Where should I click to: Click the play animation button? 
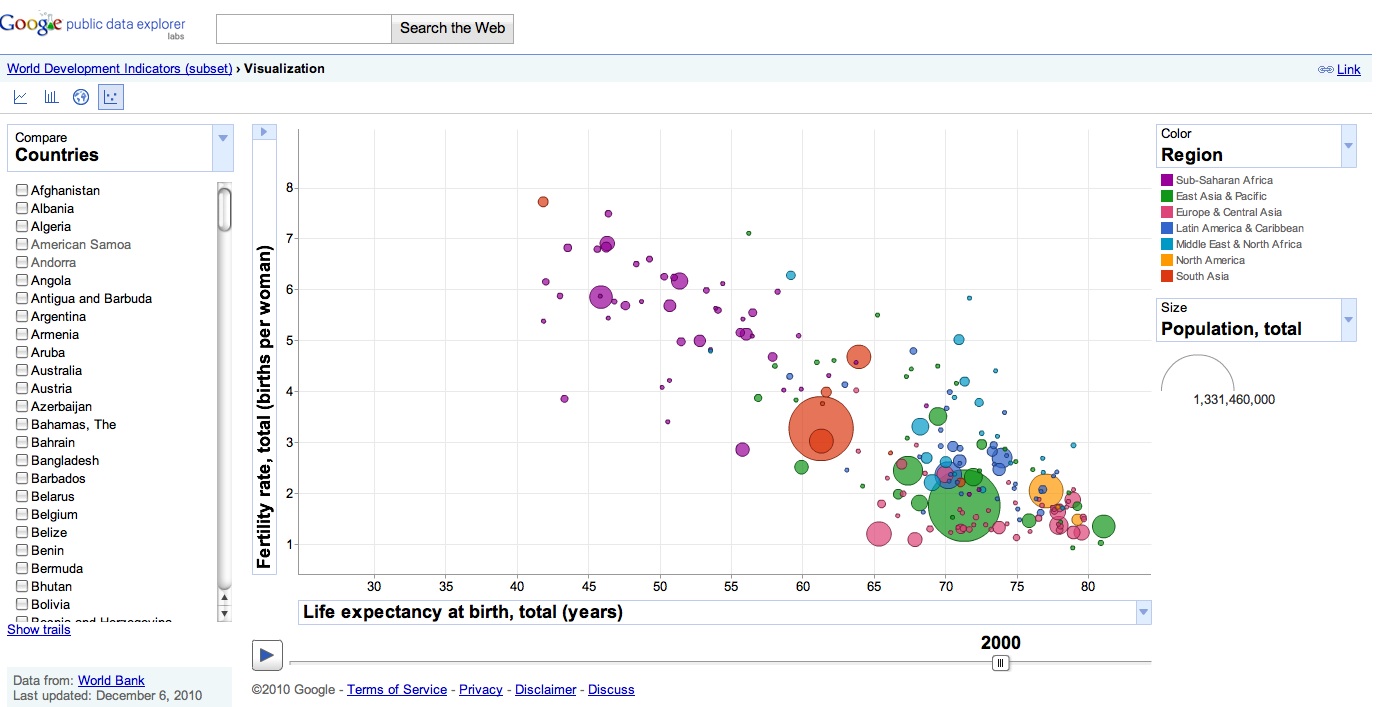click(x=267, y=655)
